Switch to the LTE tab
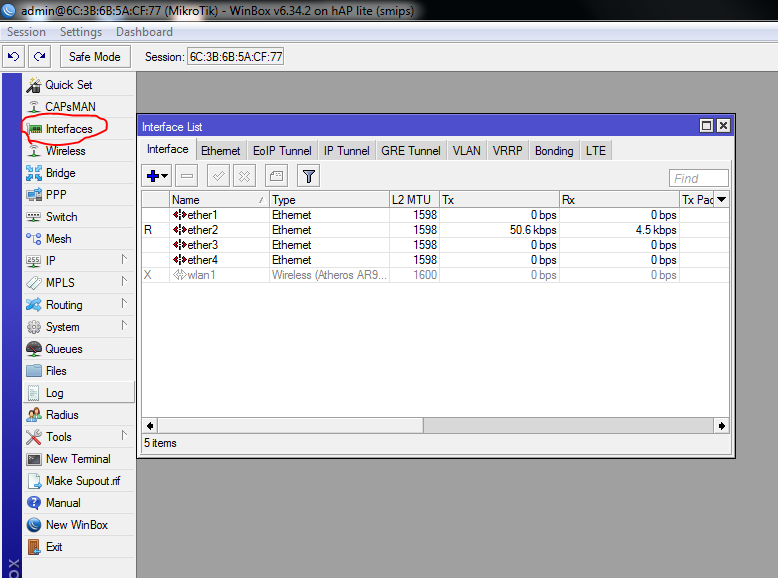Viewport: 778px width, 578px height. coord(596,151)
